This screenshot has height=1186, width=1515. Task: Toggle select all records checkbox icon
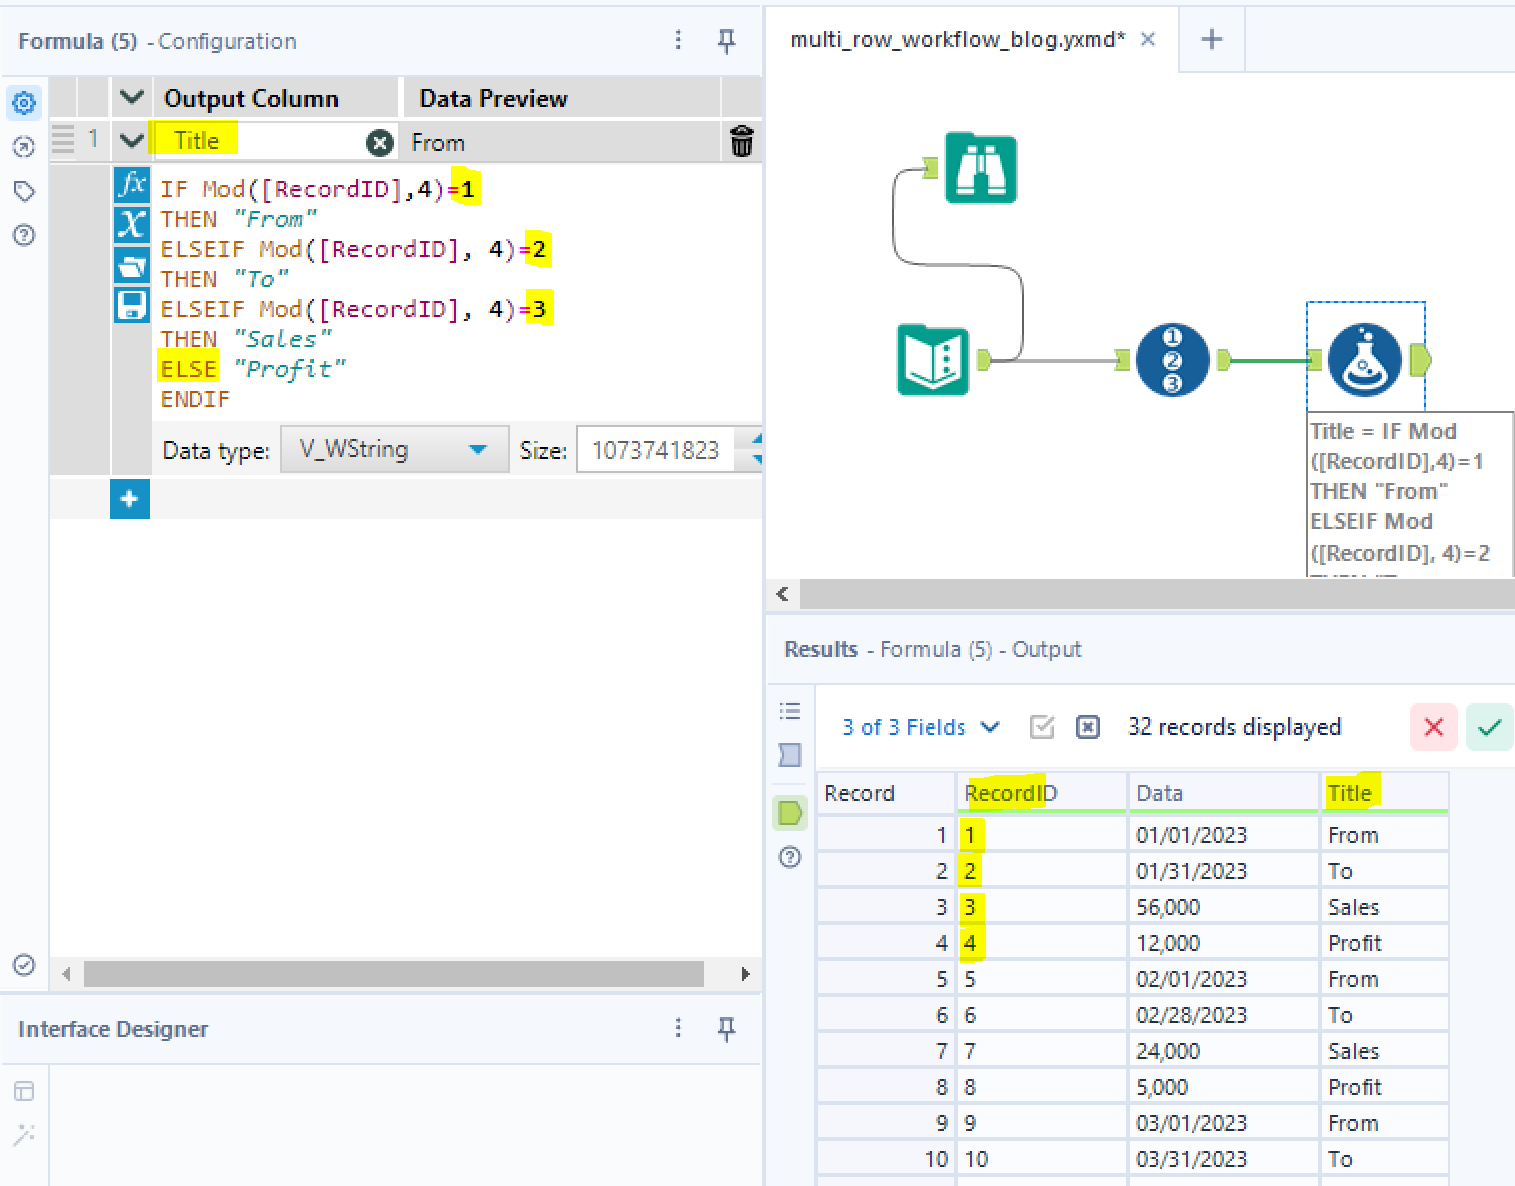pos(1042,727)
